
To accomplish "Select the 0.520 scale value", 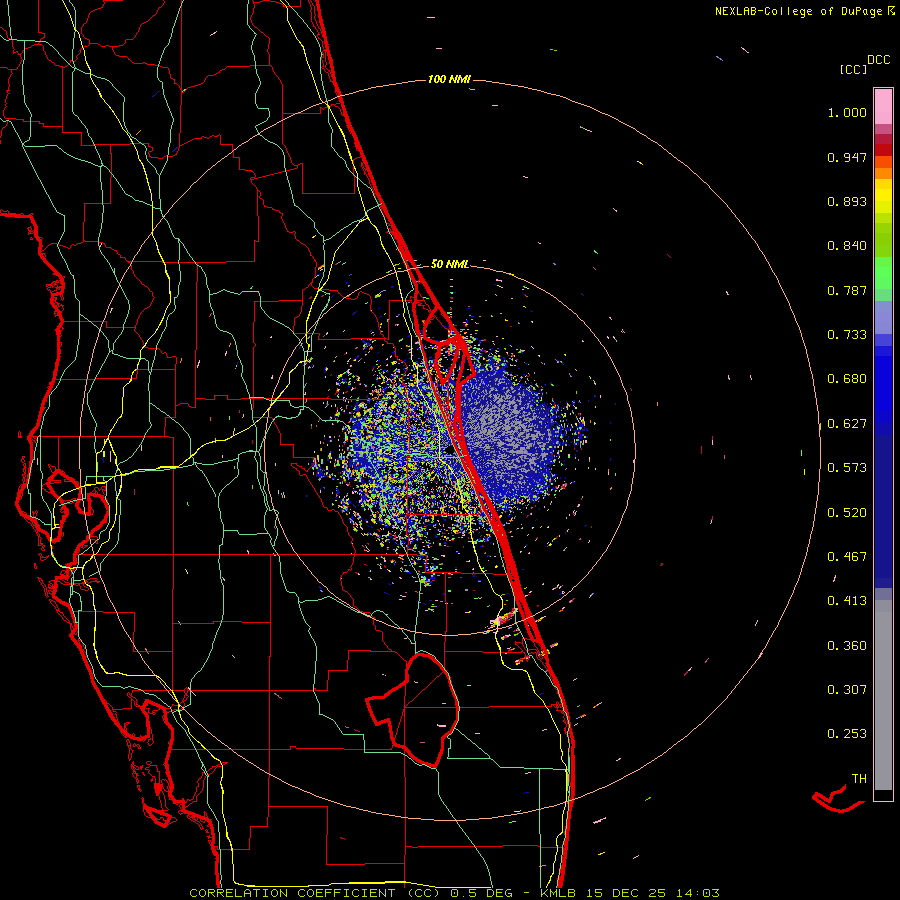I will (x=847, y=513).
